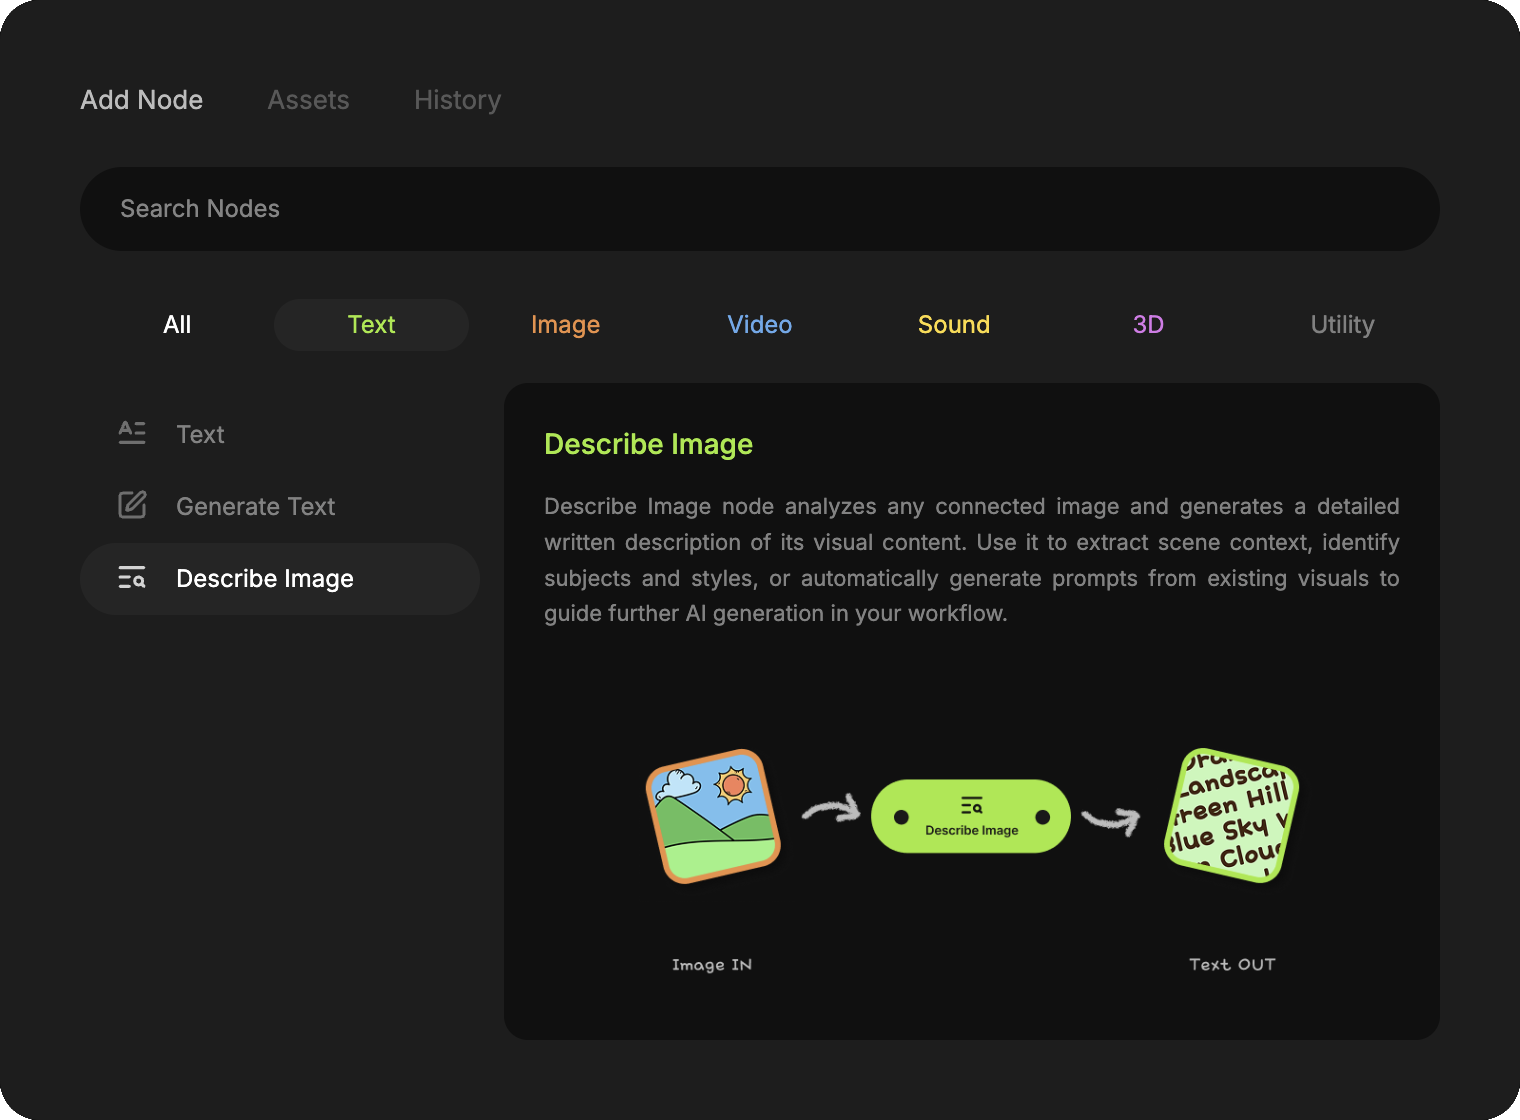
Task: Filter nodes by the All category
Action: point(177,325)
